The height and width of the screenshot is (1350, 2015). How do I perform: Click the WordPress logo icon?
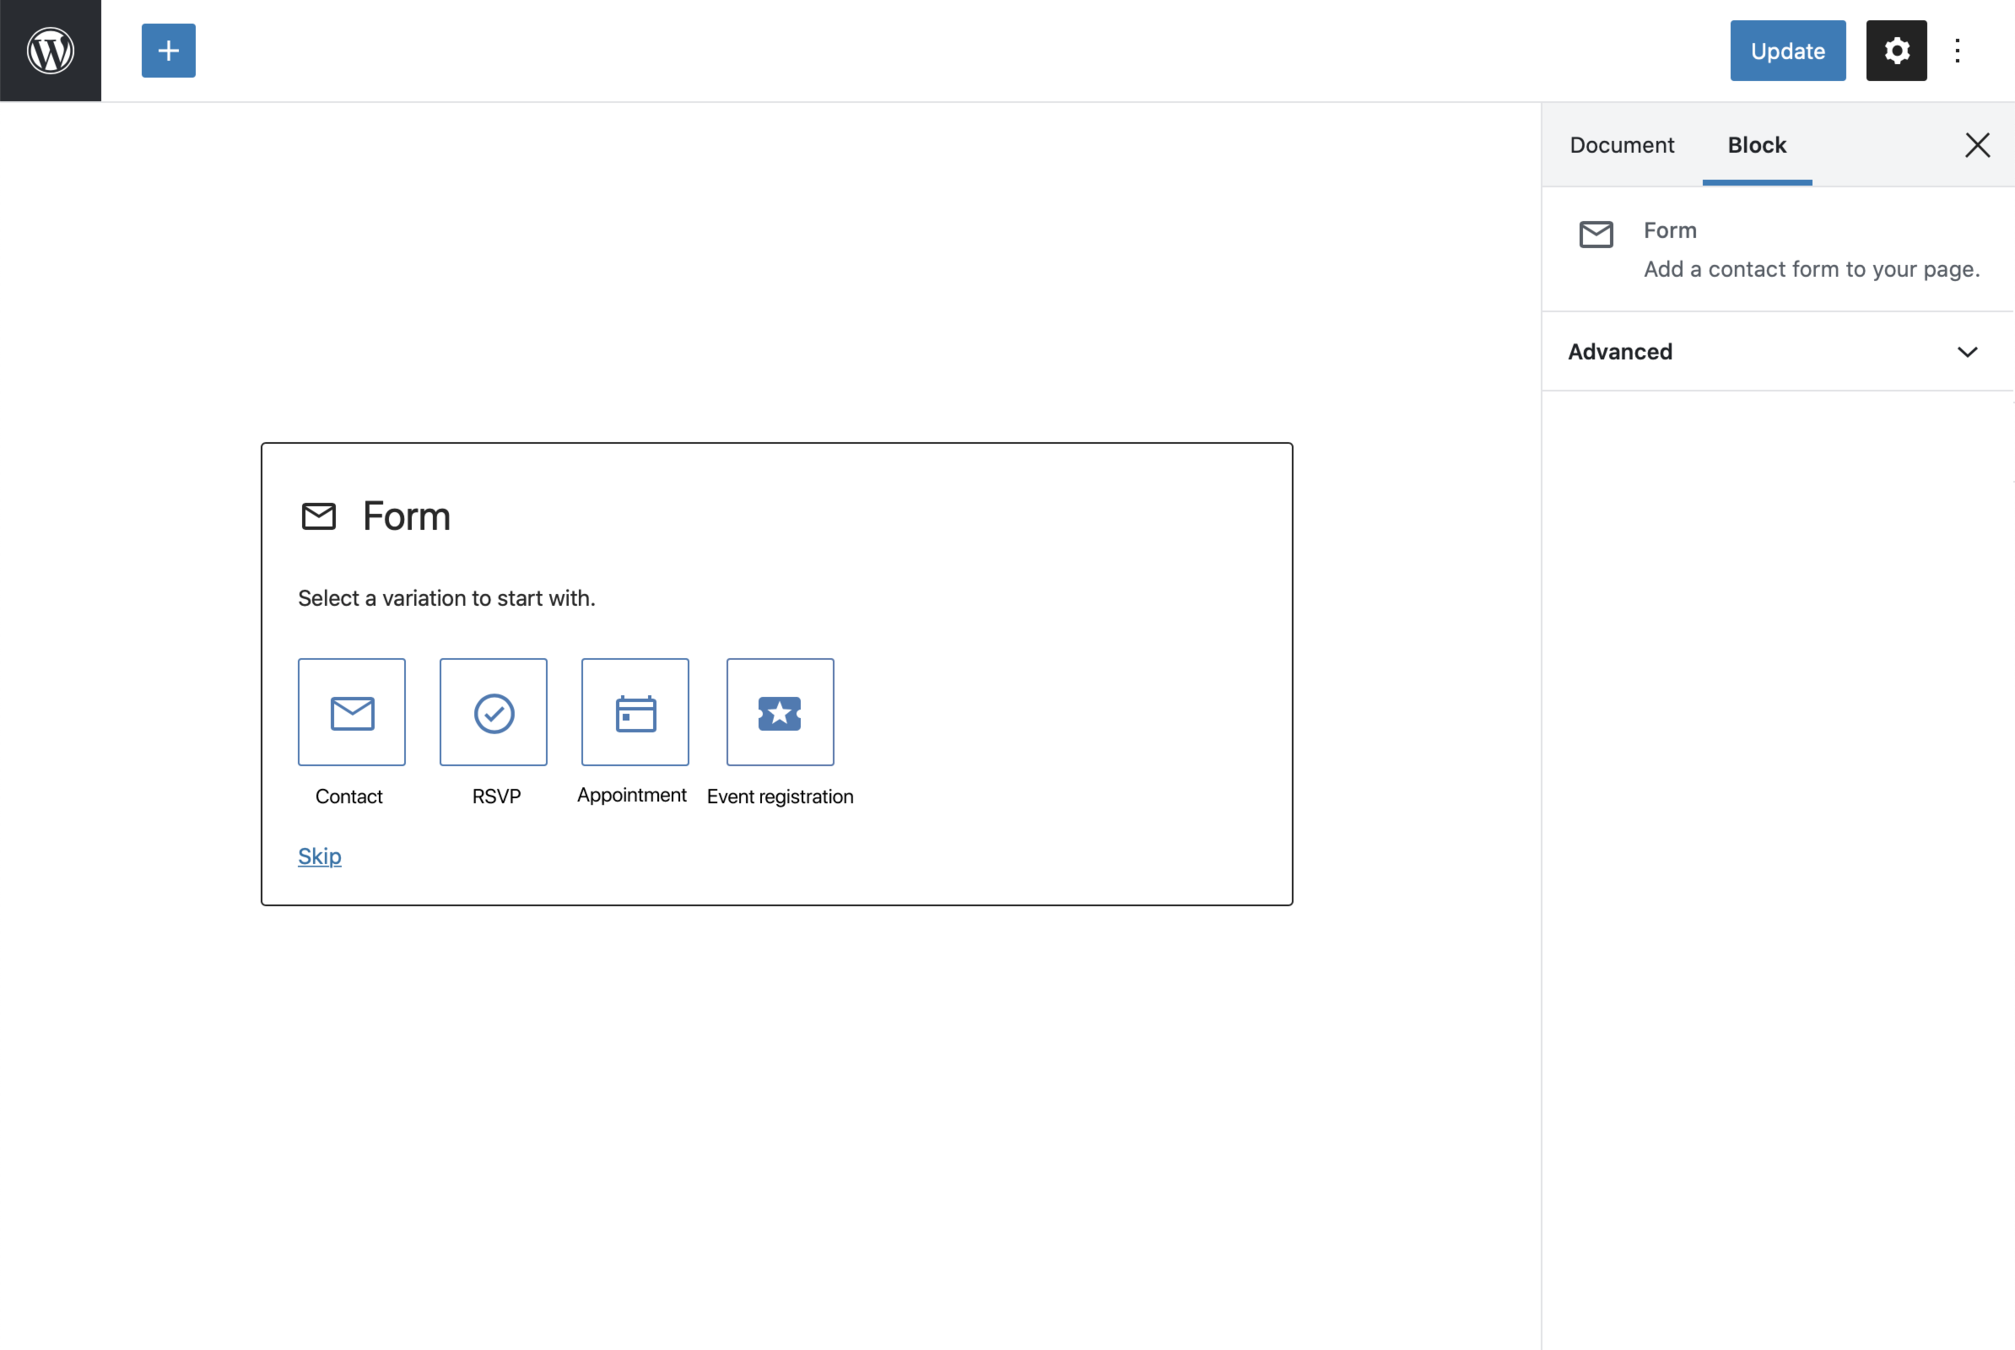[50, 50]
